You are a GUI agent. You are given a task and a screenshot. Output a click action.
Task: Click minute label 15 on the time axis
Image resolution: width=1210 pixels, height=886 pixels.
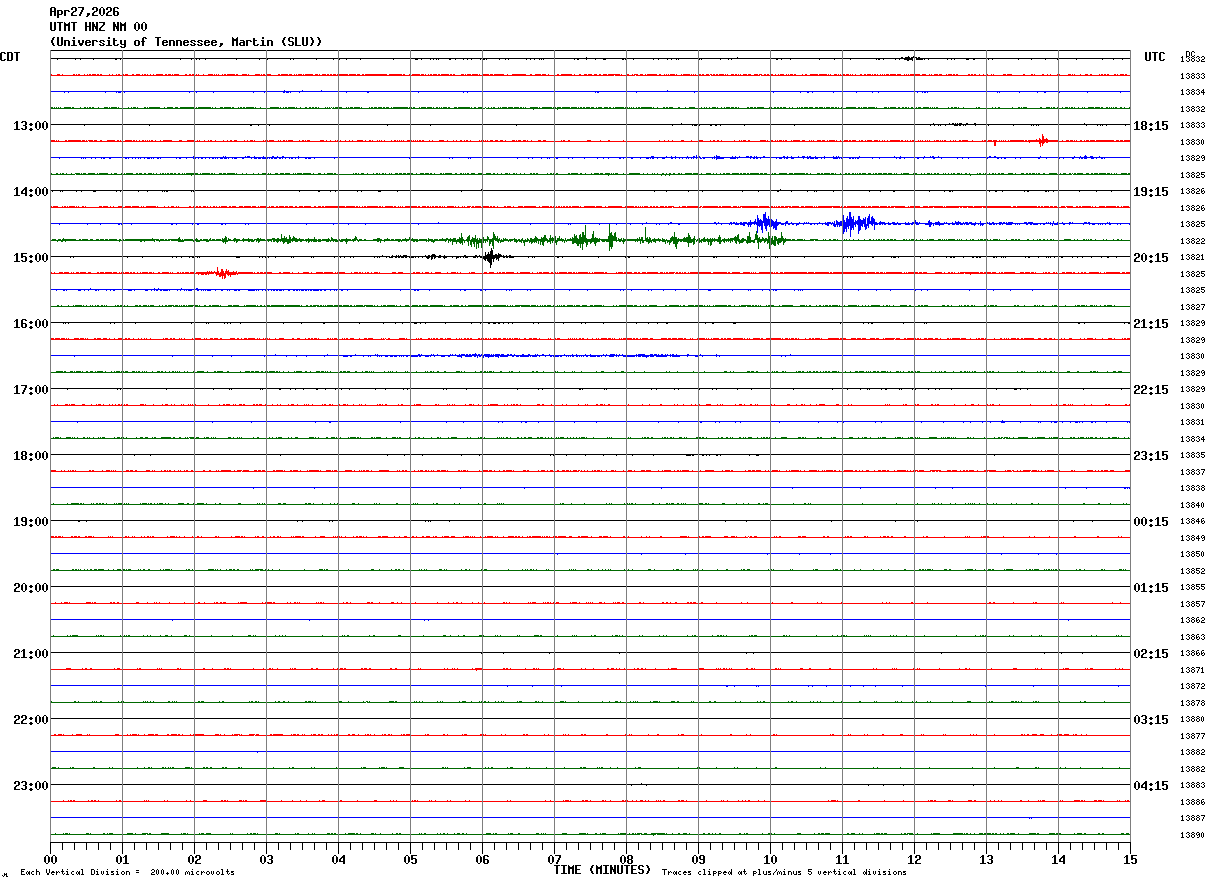click(1130, 859)
